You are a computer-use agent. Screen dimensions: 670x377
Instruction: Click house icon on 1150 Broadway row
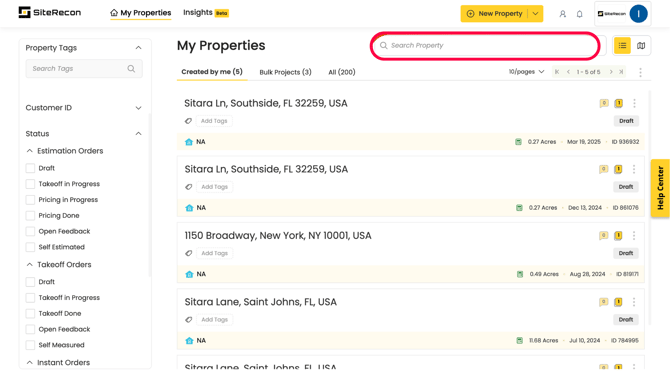(189, 274)
